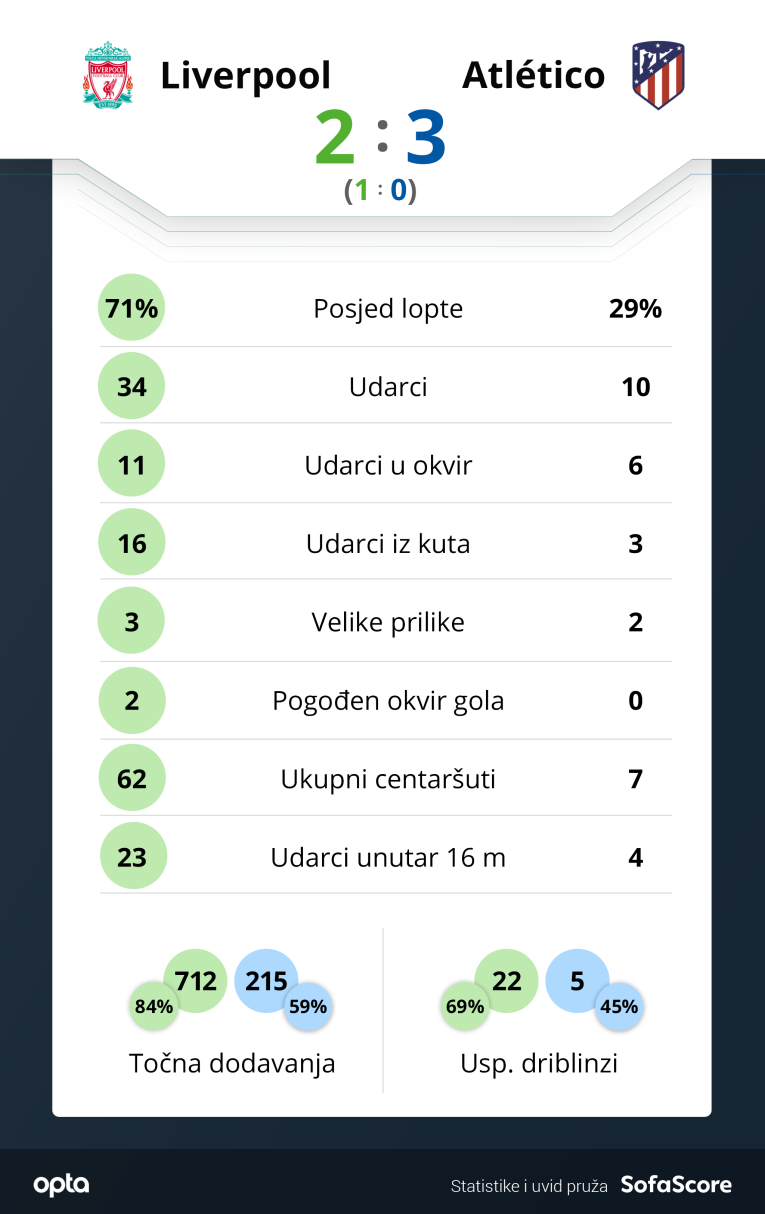Click the Liverpool club crest

pos(107,74)
